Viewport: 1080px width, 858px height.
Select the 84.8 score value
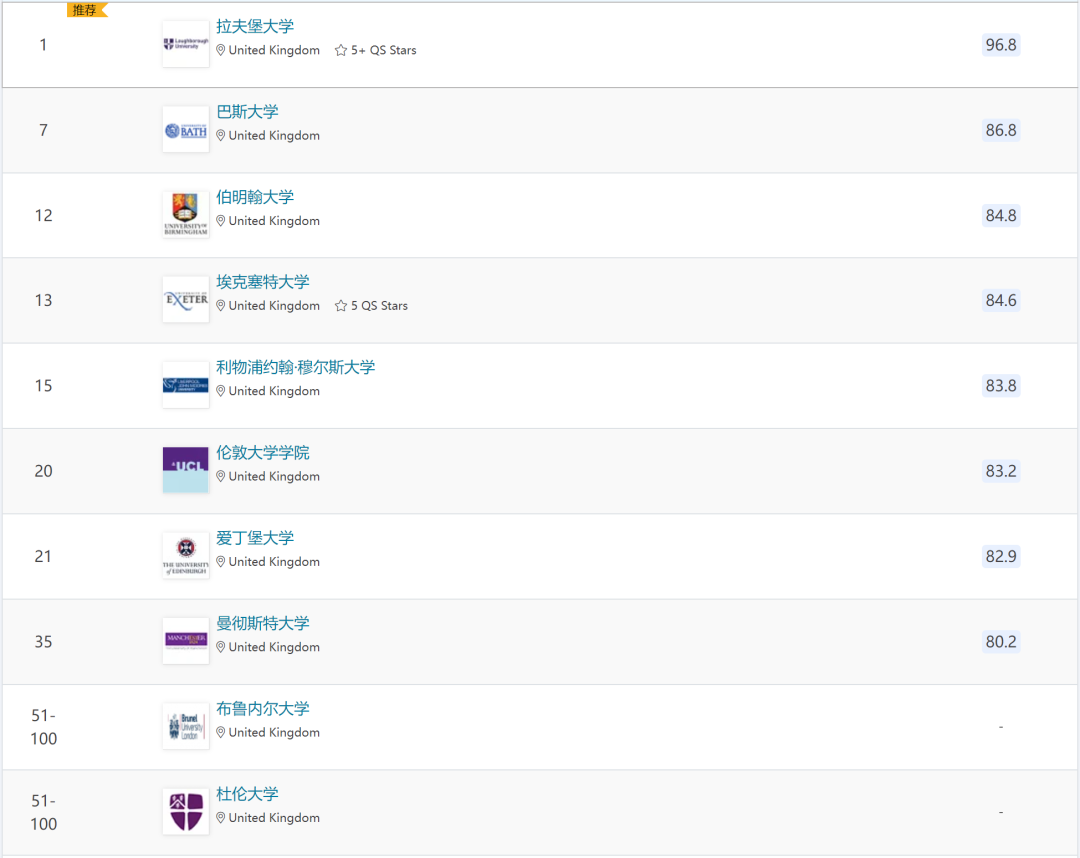pyautogui.click(x=1001, y=216)
